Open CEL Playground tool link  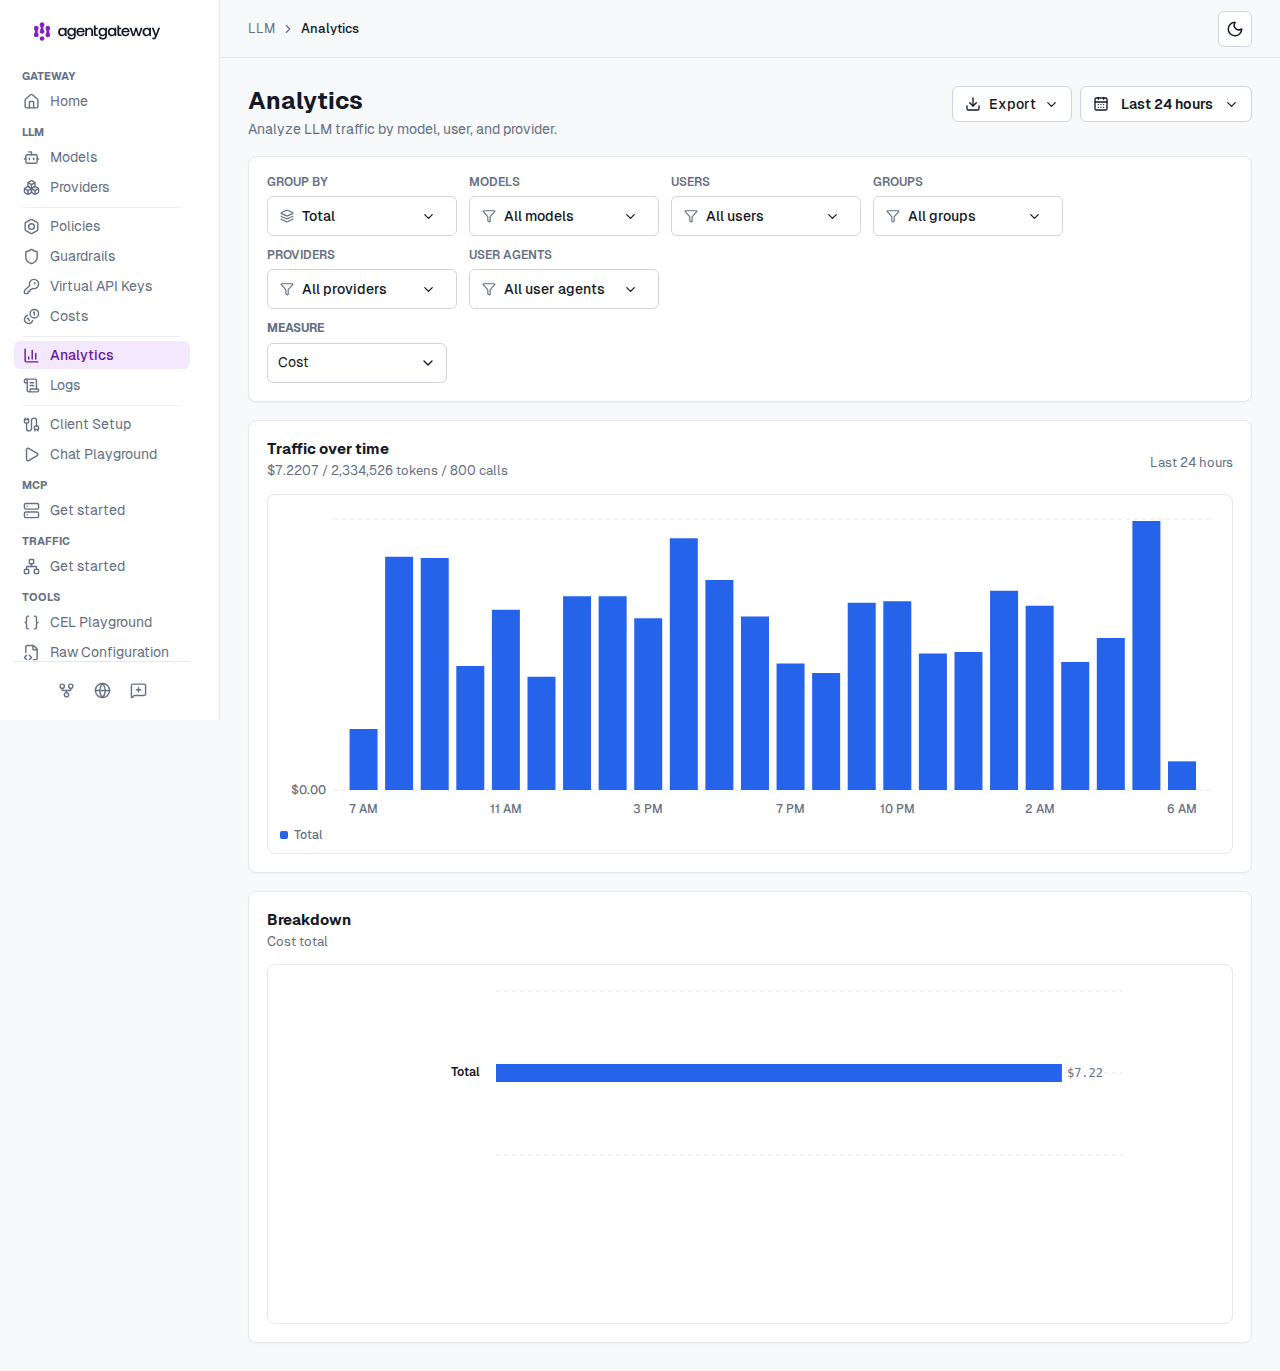(102, 622)
